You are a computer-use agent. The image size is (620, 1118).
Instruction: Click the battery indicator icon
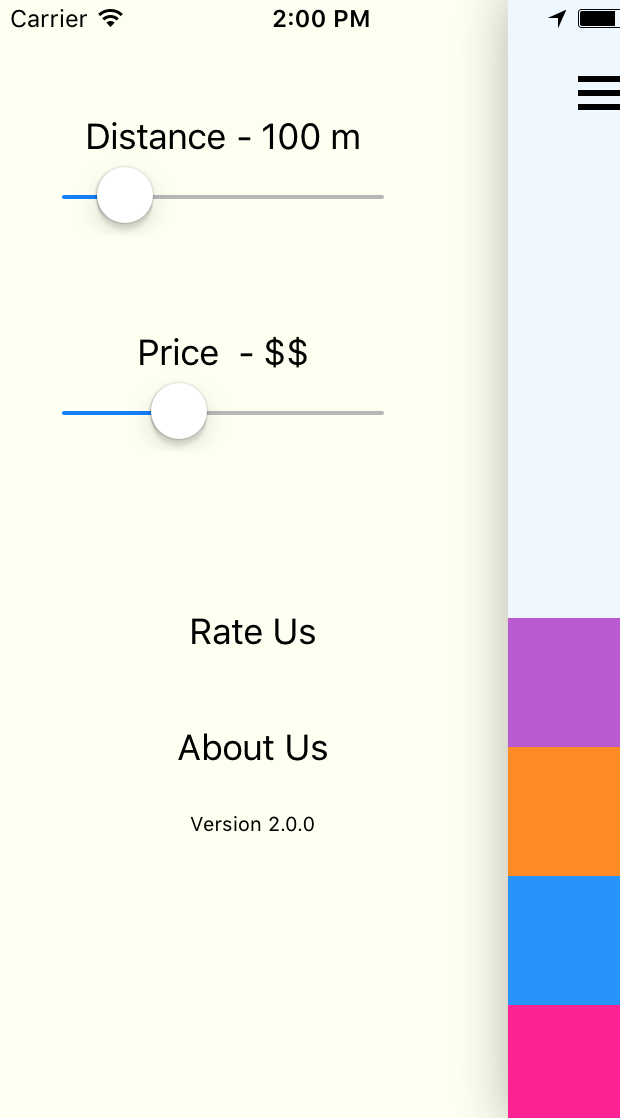[x=599, y=18]
